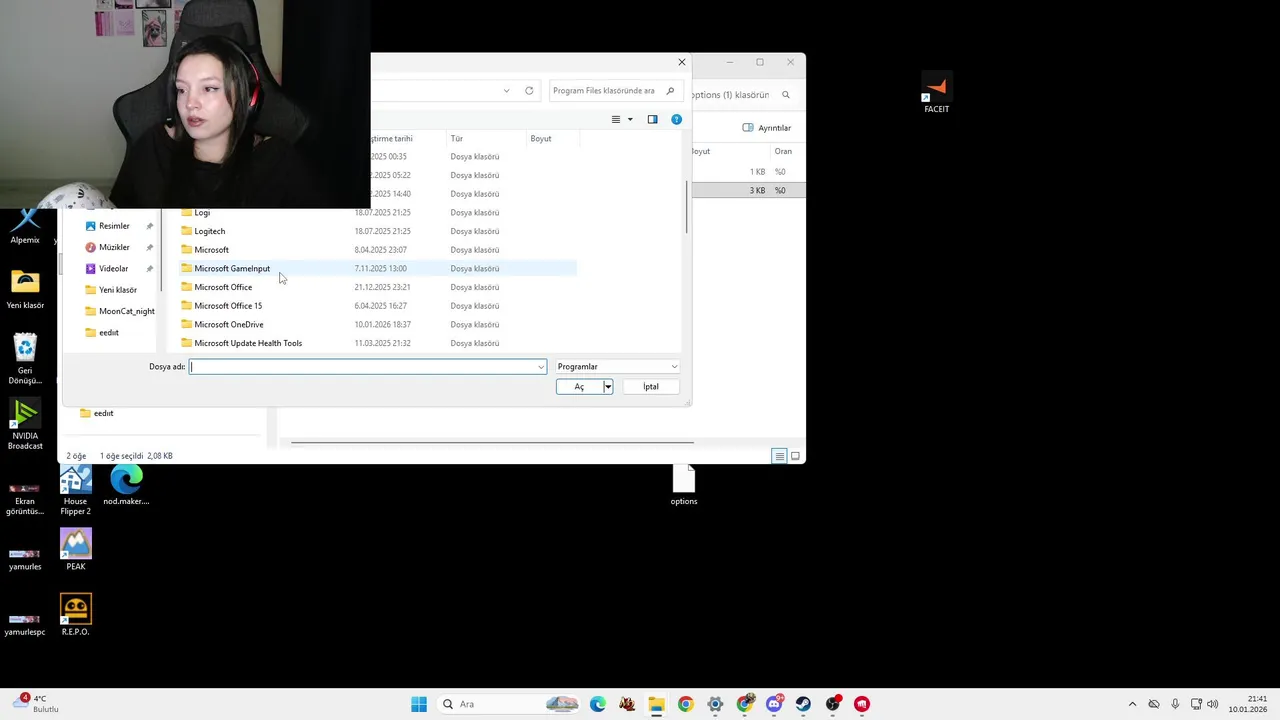Open MoonCat_night in the dialog sidebar
The image size is (1280, 720).
[126, 311]
